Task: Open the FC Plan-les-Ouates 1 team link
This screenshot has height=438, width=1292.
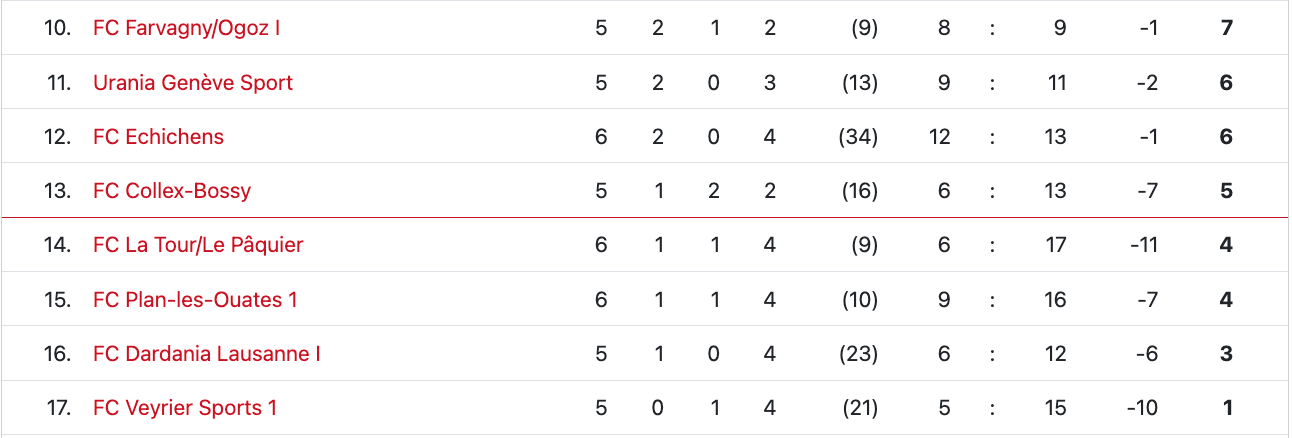Action: coord(195,300)
